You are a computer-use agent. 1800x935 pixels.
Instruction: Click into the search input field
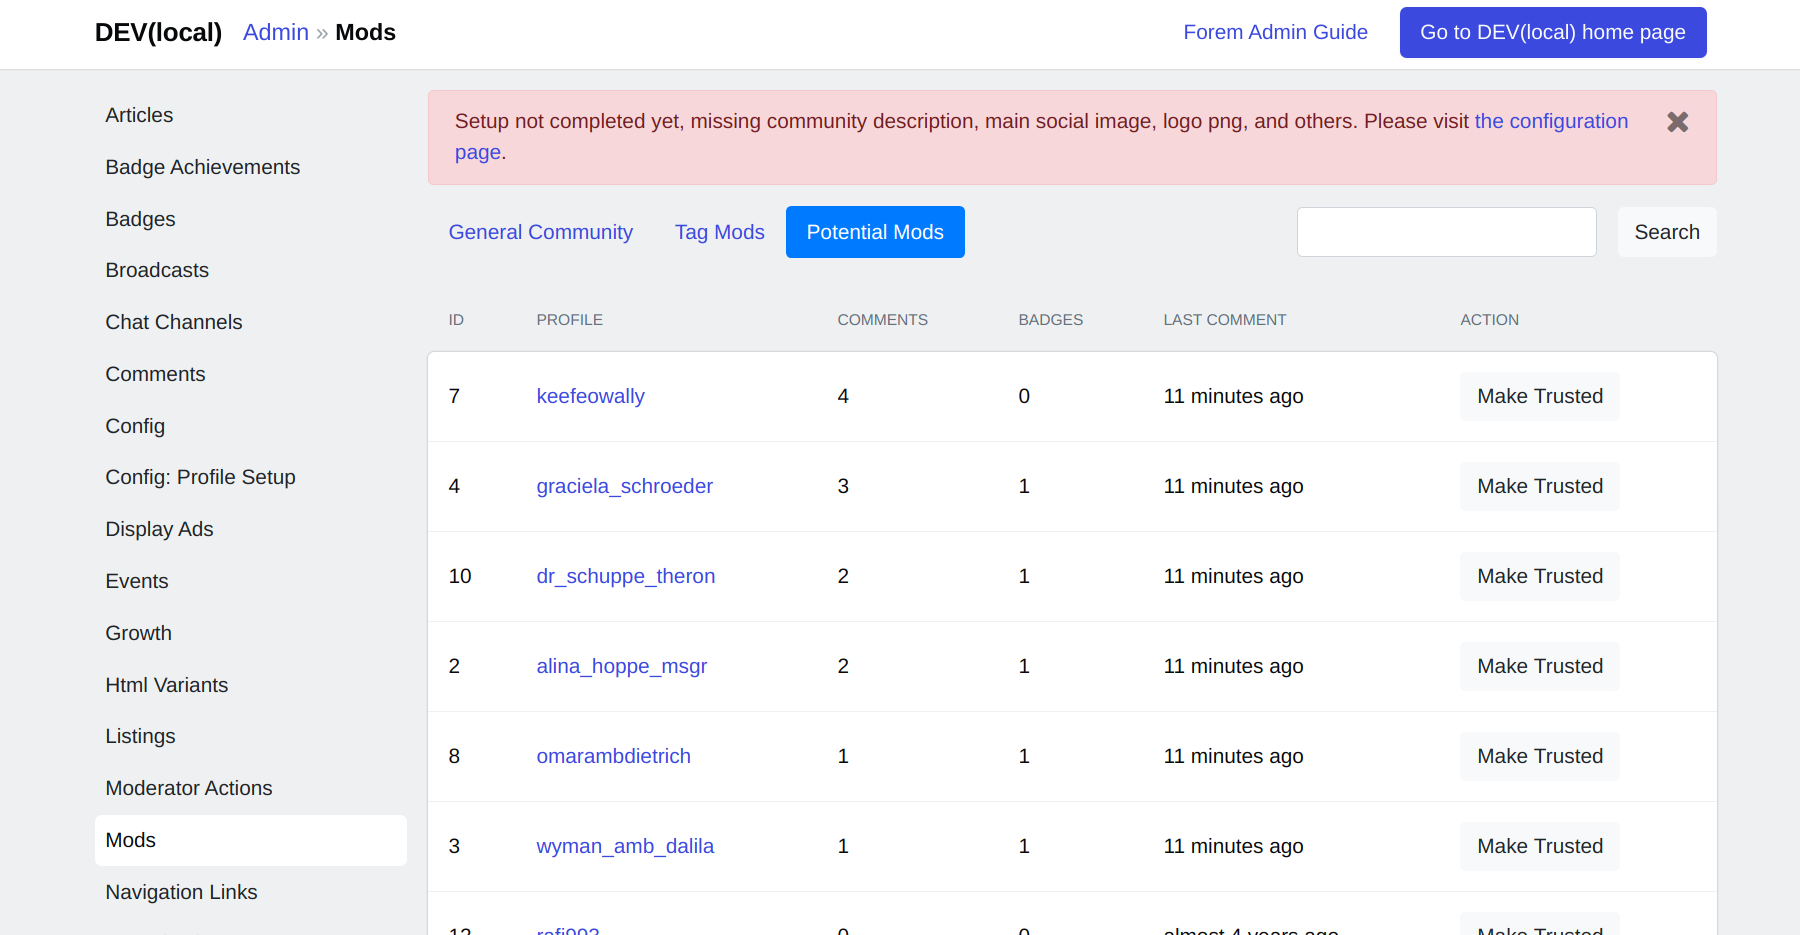[1446, 231]
